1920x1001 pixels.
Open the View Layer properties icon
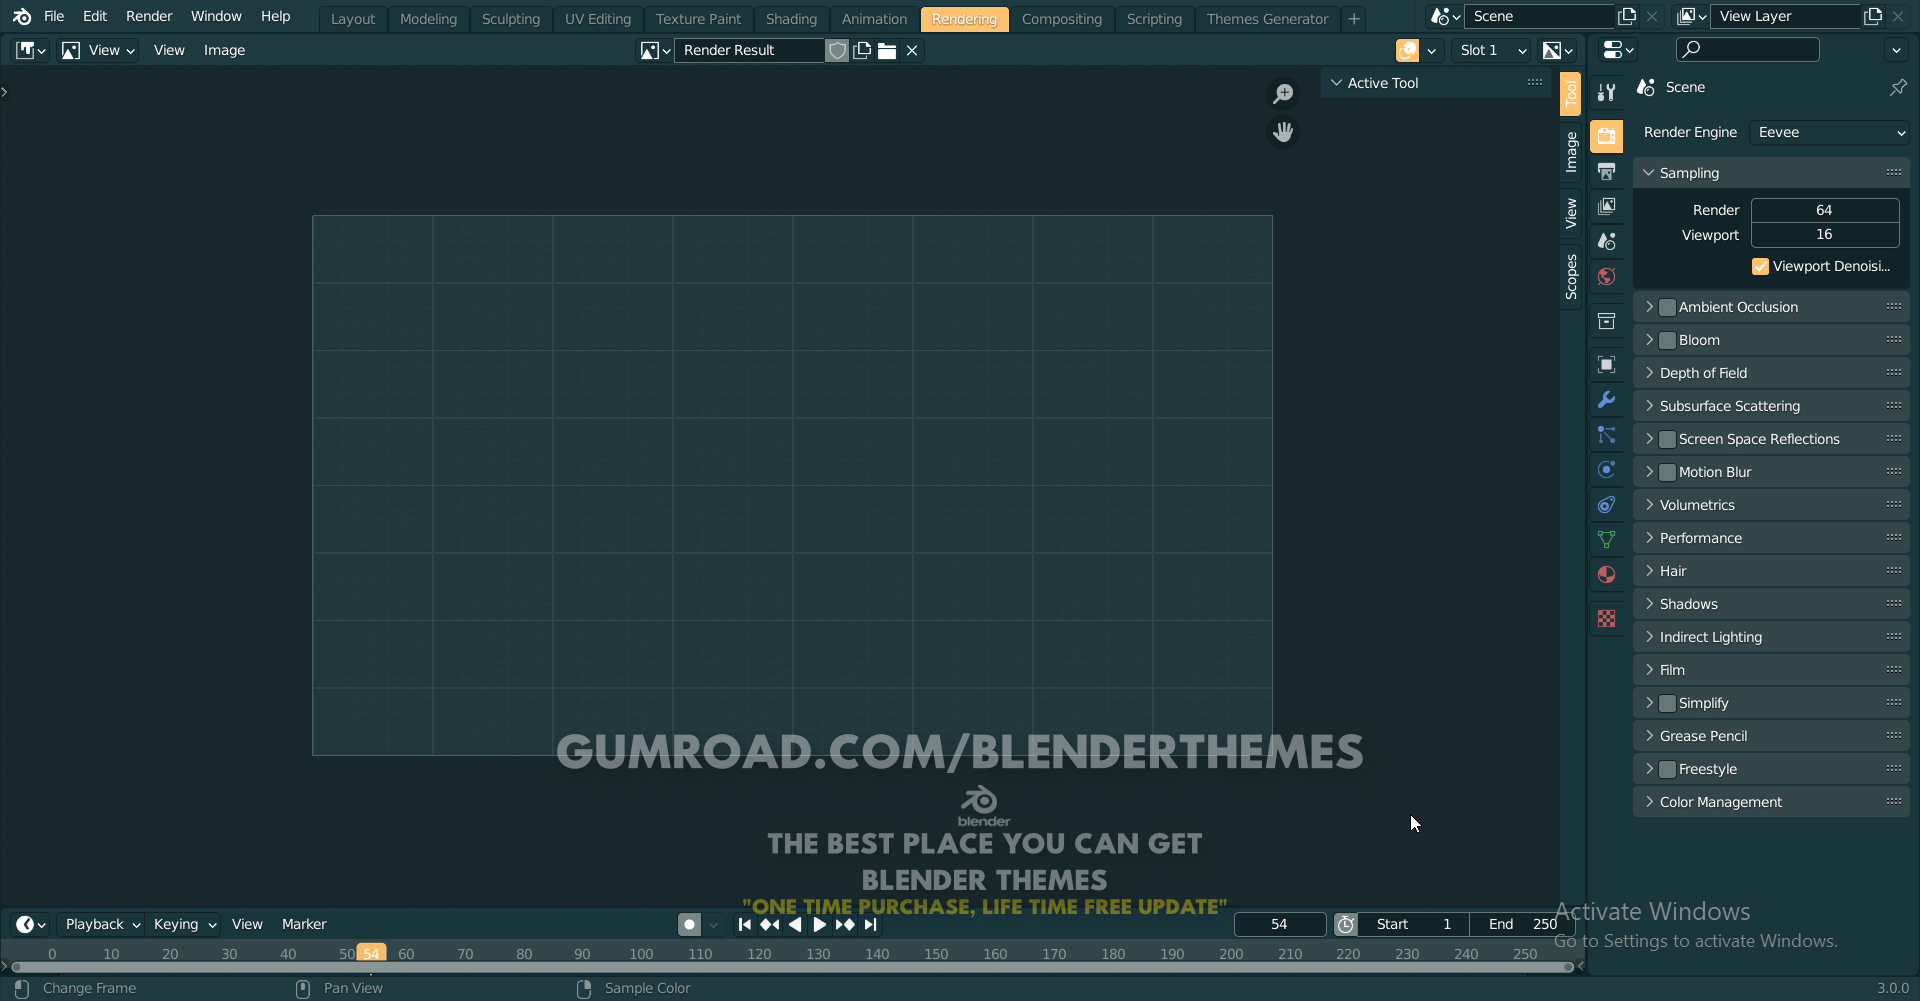tap(1606, 206)
